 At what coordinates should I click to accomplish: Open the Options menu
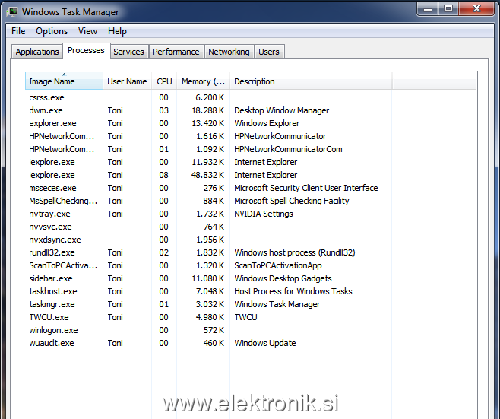point(51,31)
